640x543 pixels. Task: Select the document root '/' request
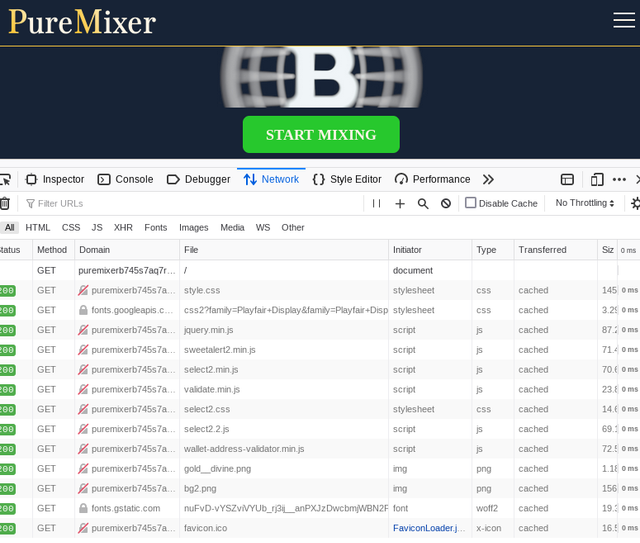click(x=320, y=271)
